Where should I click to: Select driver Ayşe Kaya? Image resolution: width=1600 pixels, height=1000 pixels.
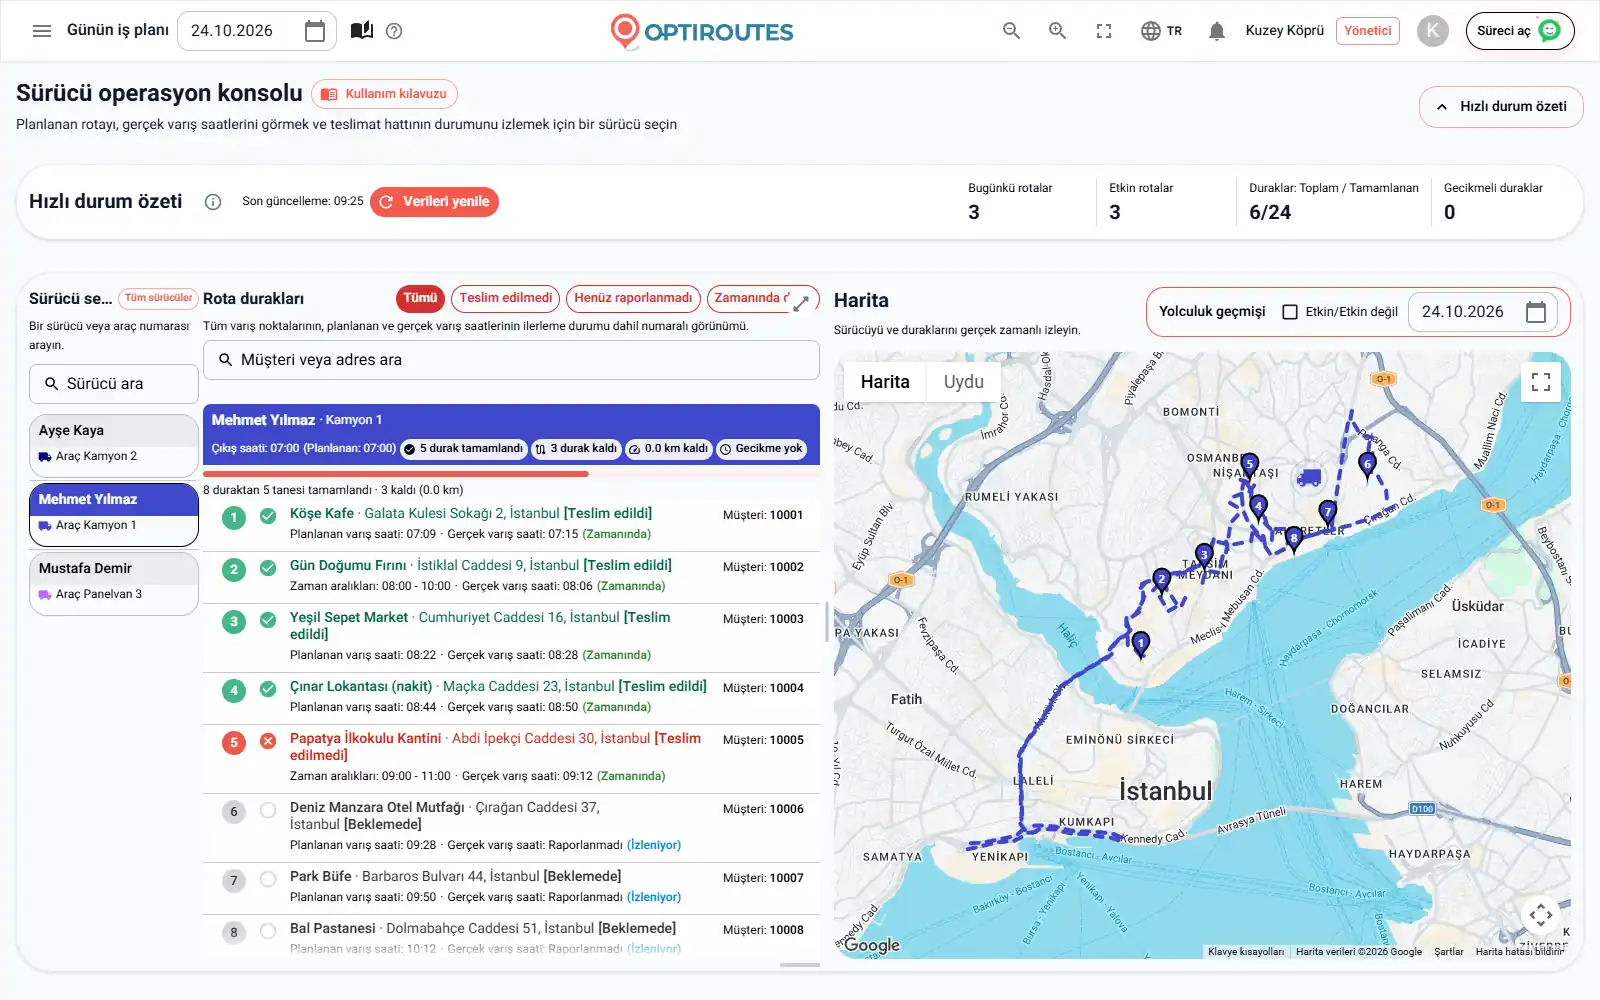coord(114,445)
